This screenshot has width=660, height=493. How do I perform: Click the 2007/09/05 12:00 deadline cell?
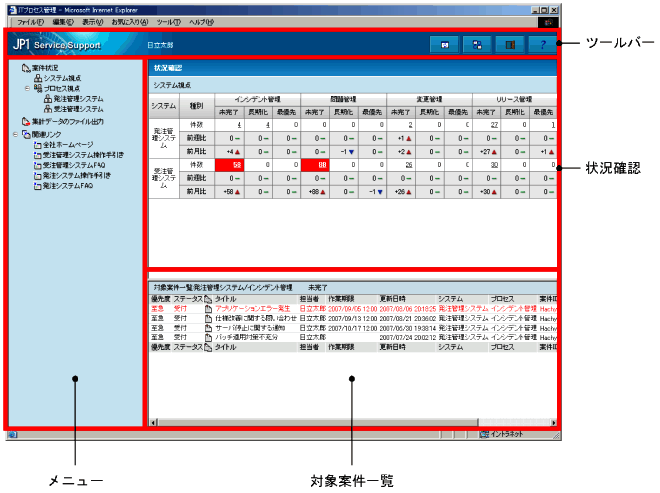pos(352,309)
